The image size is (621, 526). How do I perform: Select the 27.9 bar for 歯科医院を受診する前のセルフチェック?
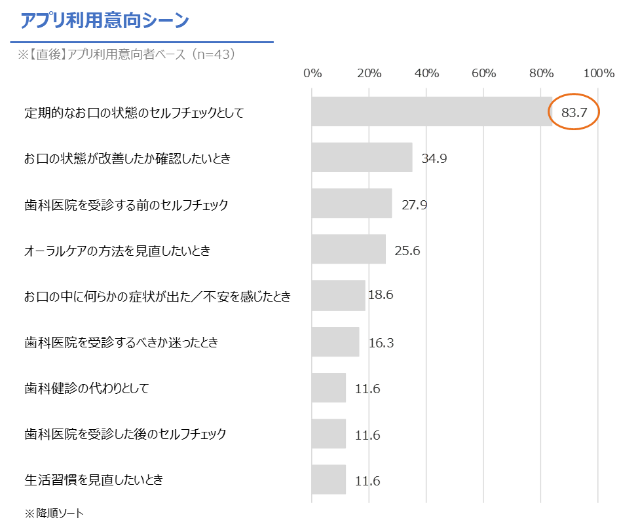pos(352,203)
